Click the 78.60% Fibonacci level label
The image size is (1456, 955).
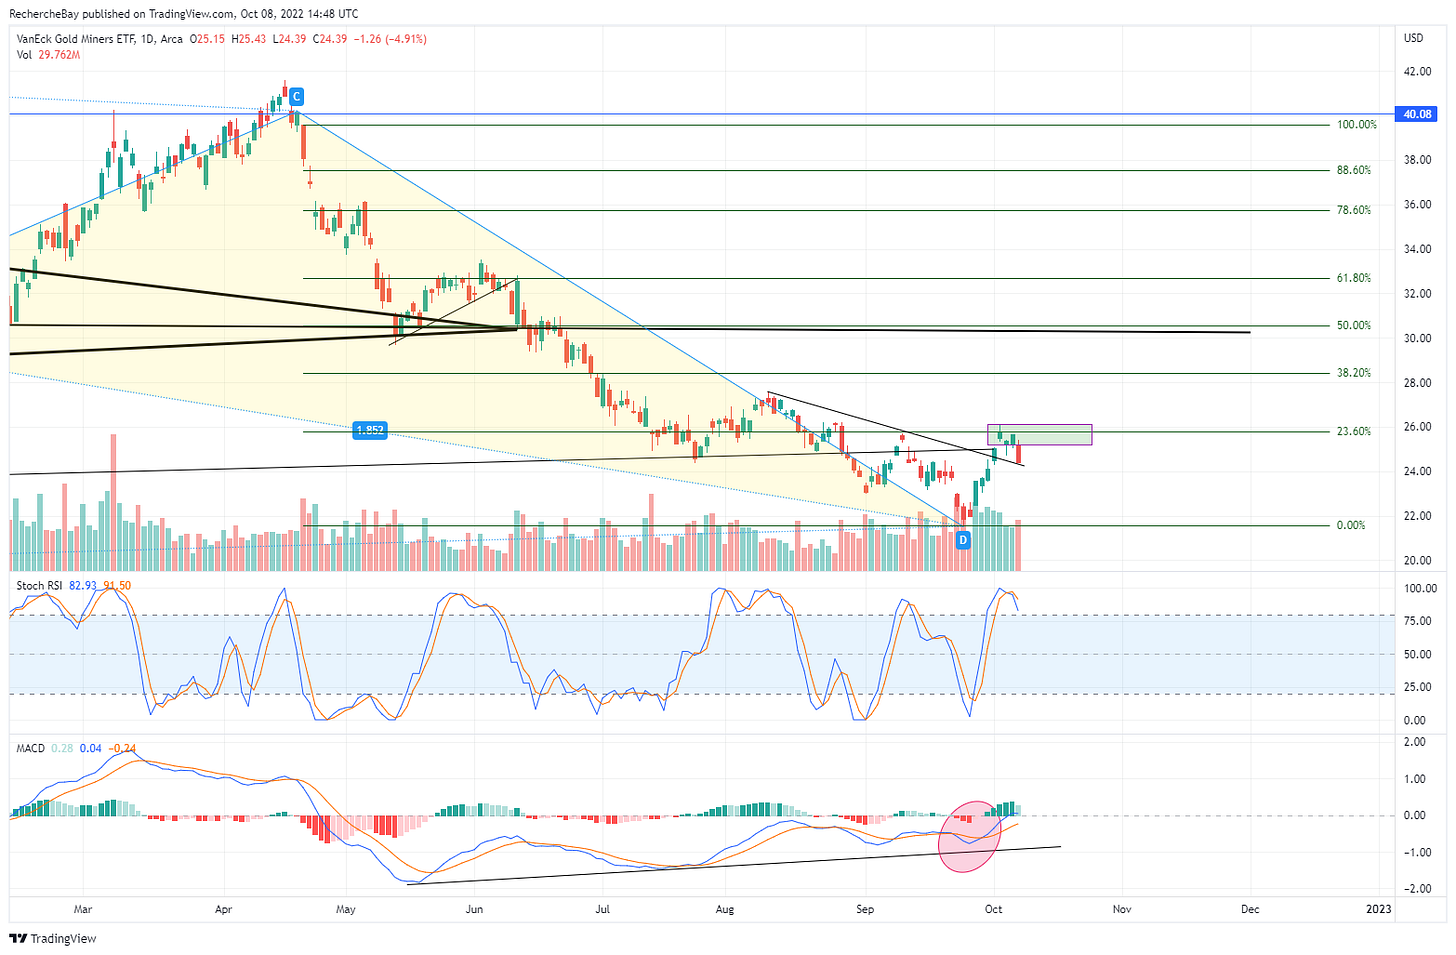[1354, 210]
